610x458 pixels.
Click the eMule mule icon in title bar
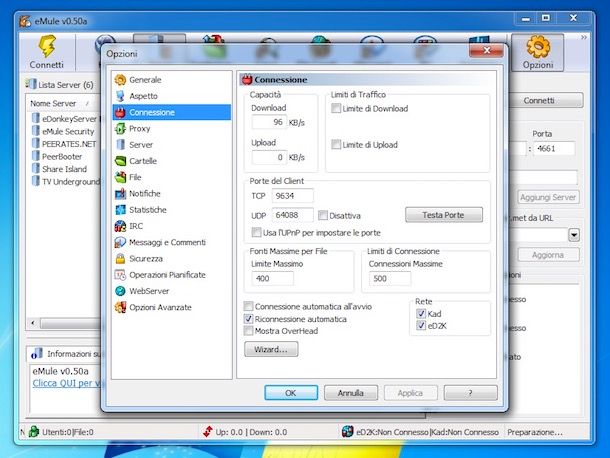click(25, 21)
